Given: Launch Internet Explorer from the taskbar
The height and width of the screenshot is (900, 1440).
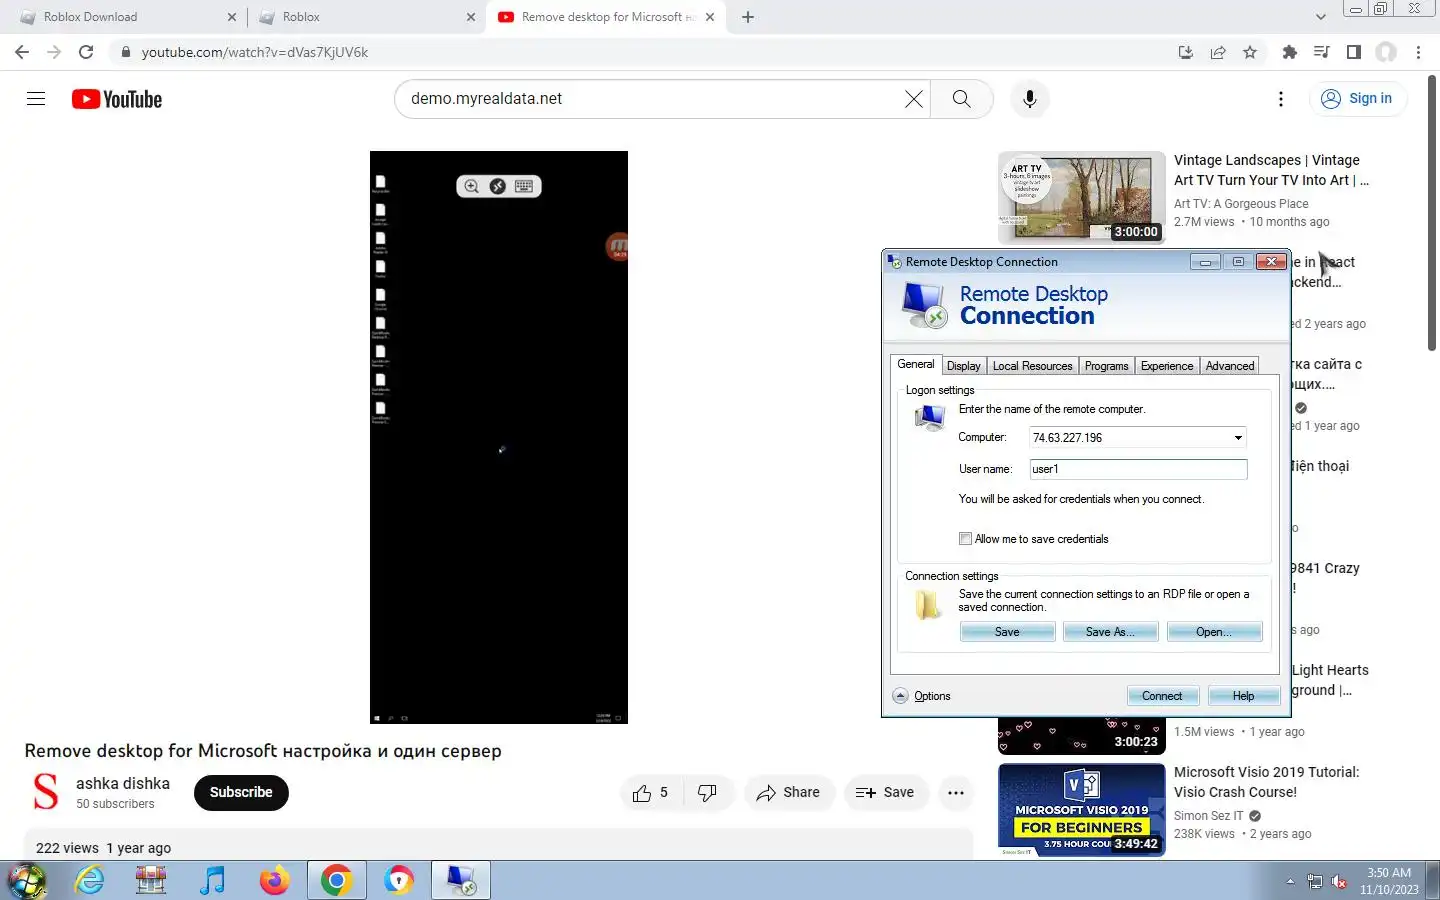Looking at the screenshot, I should (x=89, y=880).
